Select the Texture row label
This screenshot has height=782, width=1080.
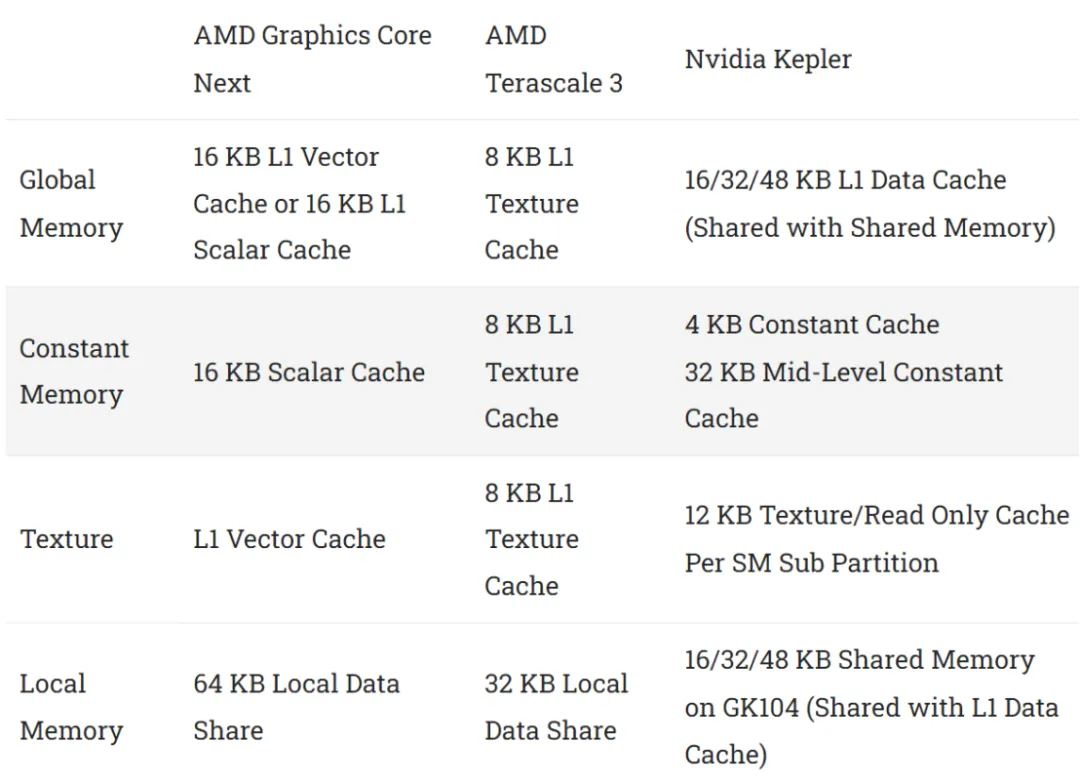pyautogui.click(x=66, y=539)
